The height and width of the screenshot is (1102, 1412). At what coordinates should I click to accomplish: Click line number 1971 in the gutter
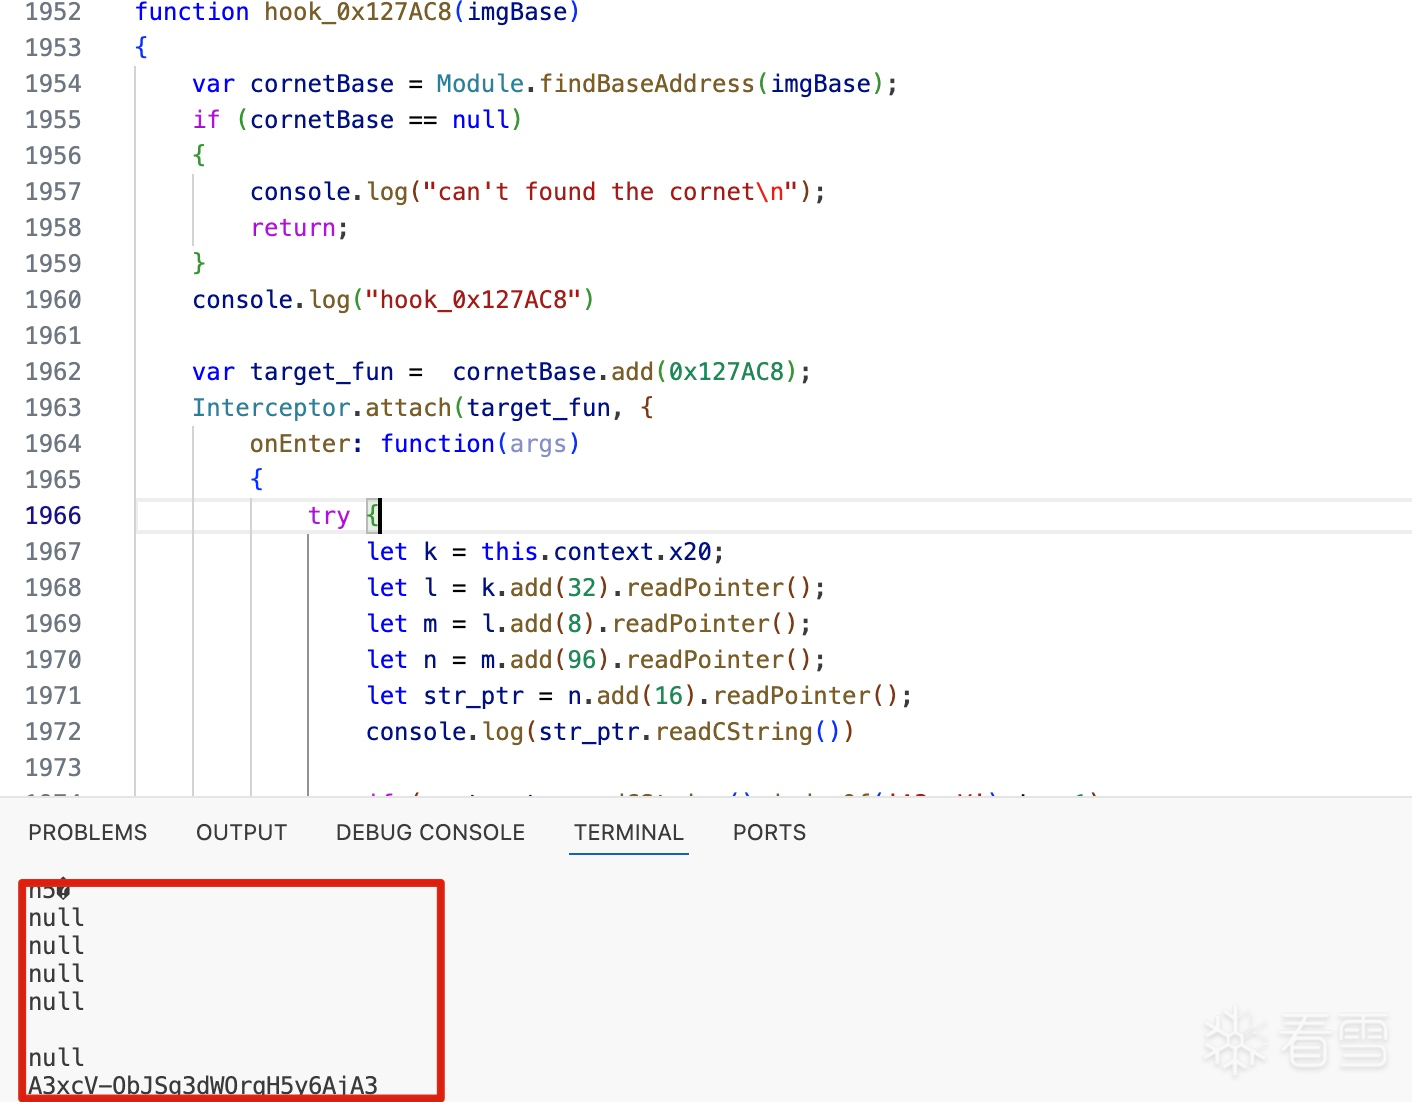pyautogui.click(x=53, y=696)
